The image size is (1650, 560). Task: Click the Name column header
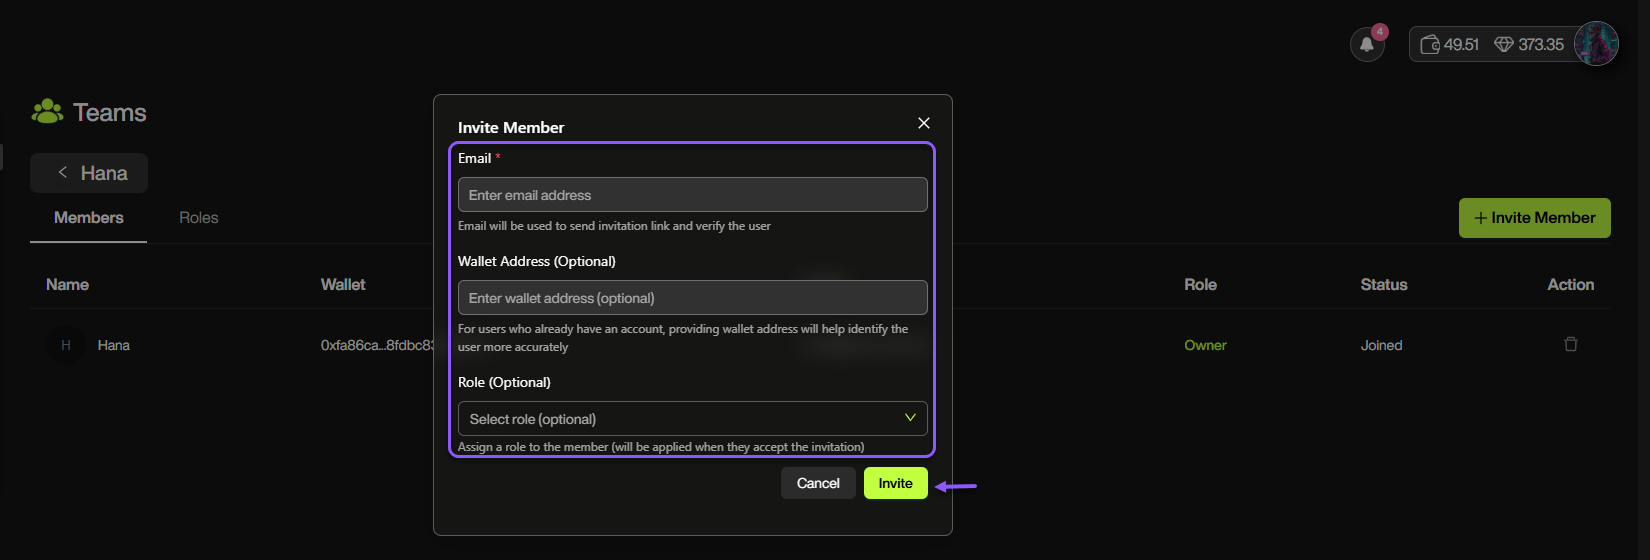(67, 285)
